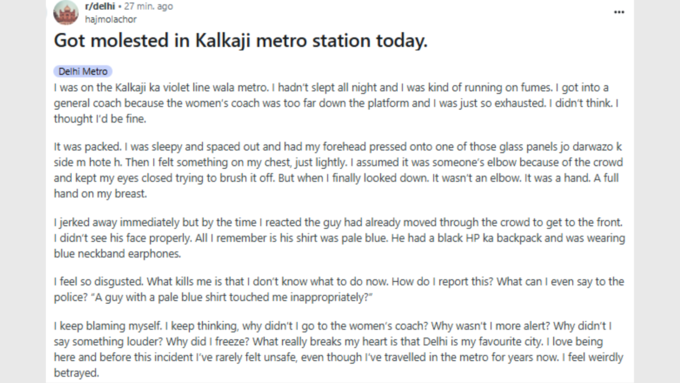Click the '27 min. ago' timestamp
Screen dimensions: 680x383
point(148,6)
